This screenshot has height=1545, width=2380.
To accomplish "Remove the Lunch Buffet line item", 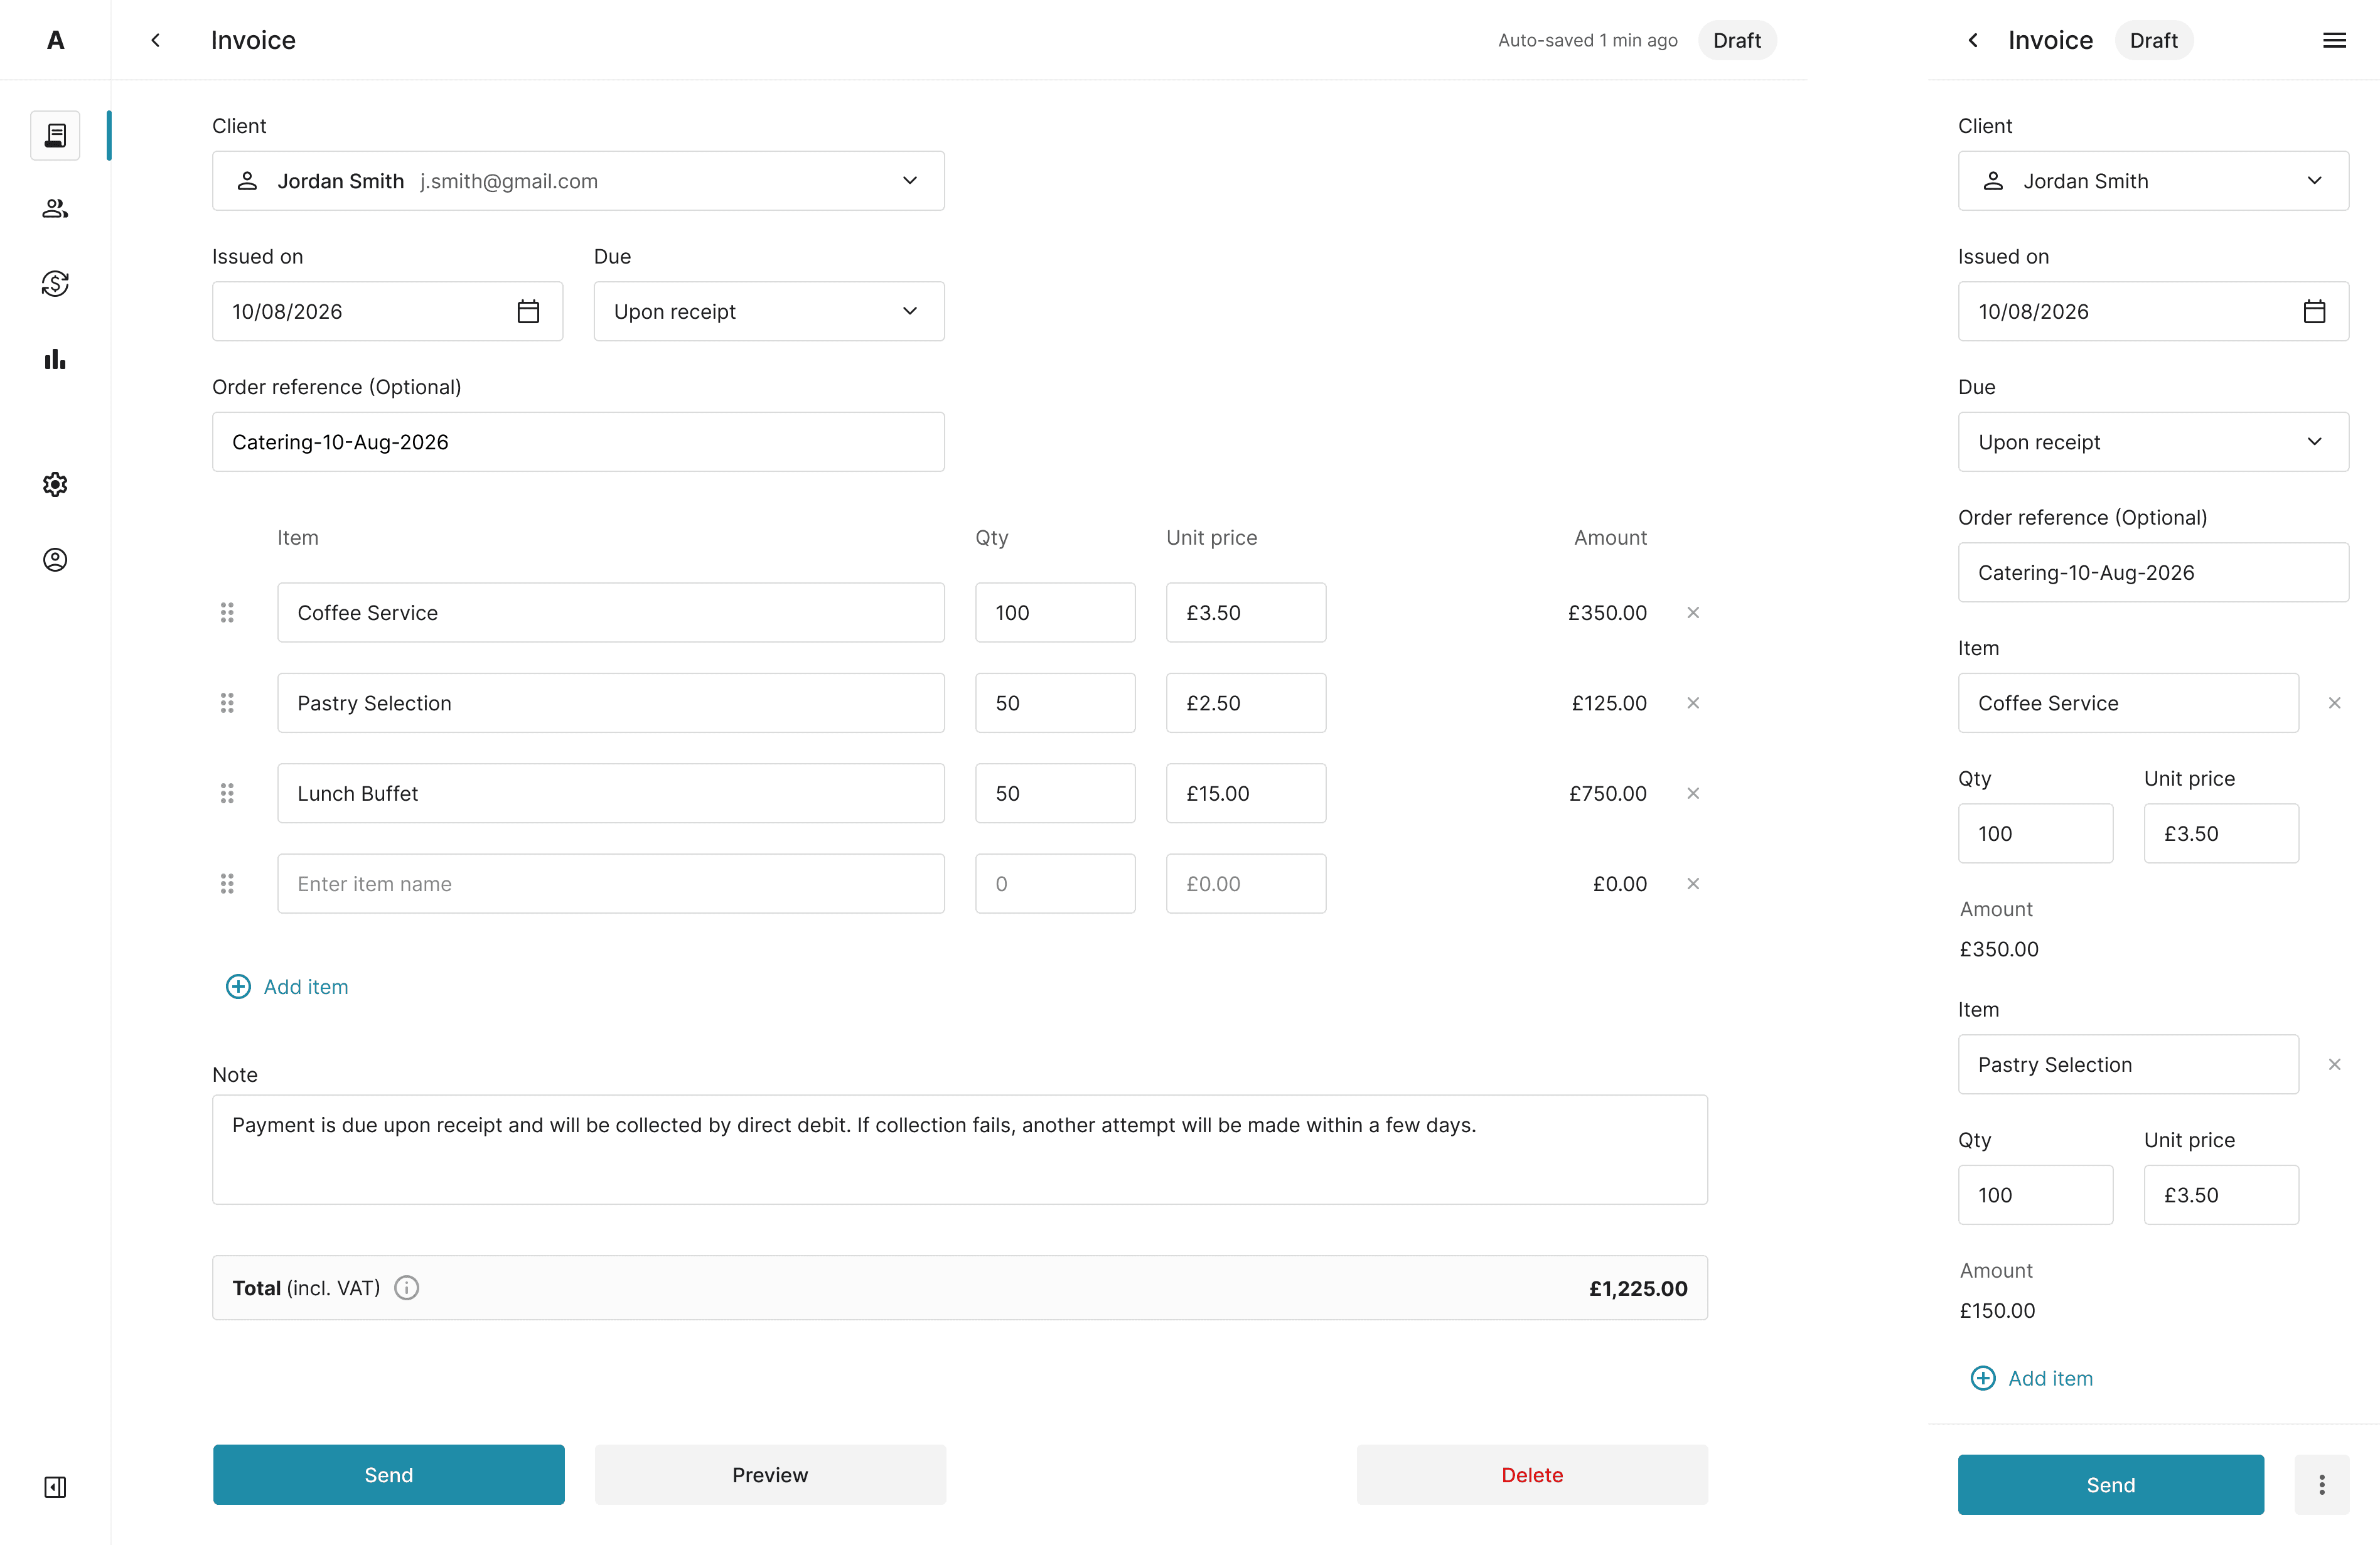I will (x=1693, y=793).
